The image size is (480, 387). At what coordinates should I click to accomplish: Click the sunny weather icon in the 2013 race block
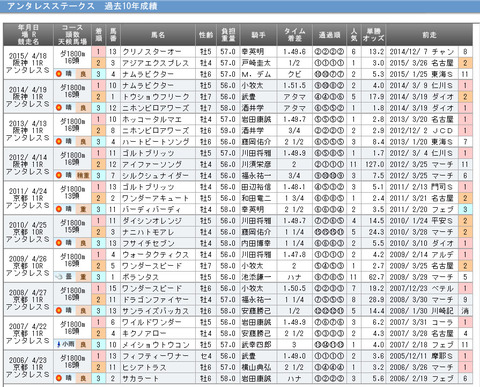pos(59,142)
